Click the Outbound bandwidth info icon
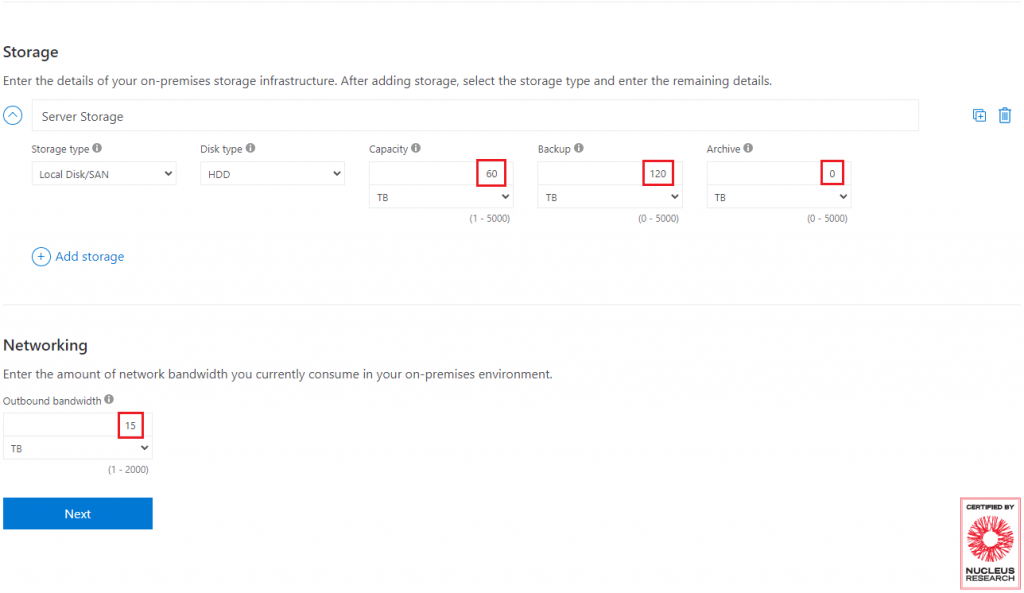This screenshot has height=593, width=1024. 109,399
